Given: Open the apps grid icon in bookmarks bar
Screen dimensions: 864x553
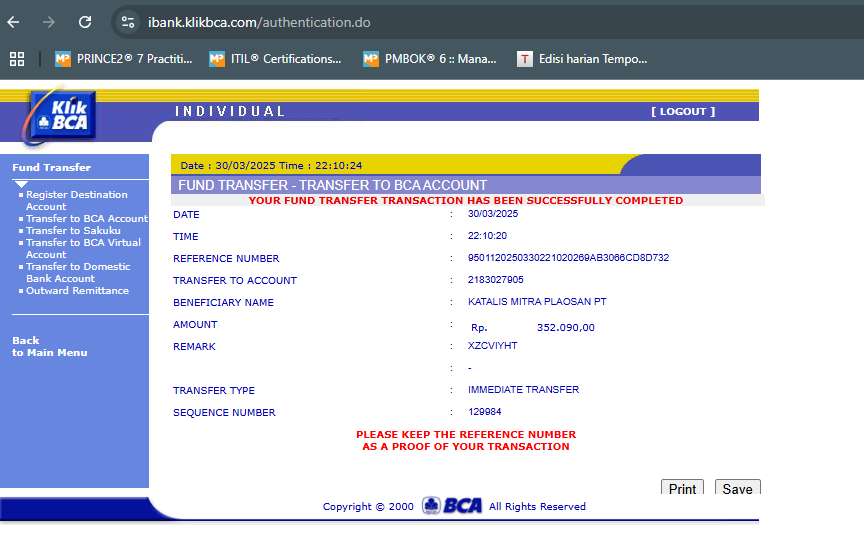Looking at the screenshot, I should (17, 59).
